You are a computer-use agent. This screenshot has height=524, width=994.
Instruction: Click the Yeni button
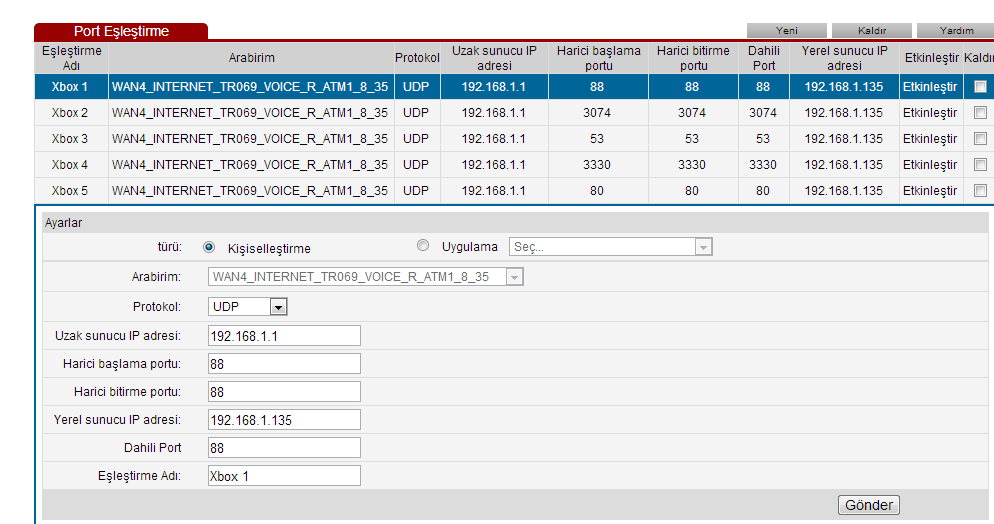pyautogui.click(x=787, y=30)
